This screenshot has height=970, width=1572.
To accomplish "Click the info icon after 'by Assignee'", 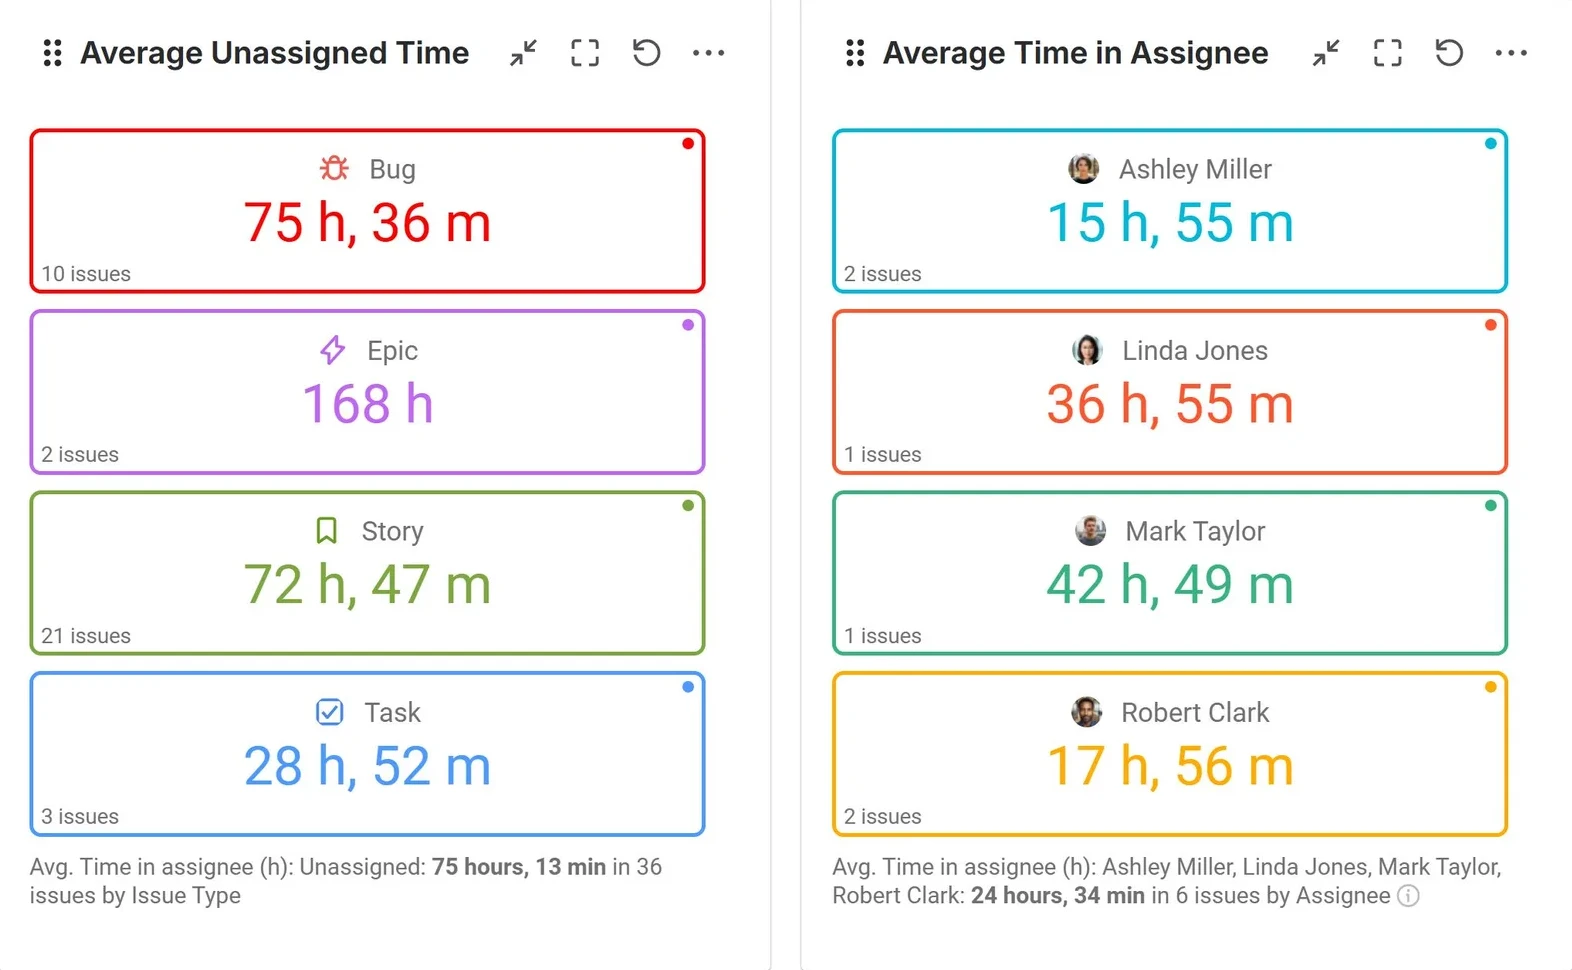I will coord(1408,896).
